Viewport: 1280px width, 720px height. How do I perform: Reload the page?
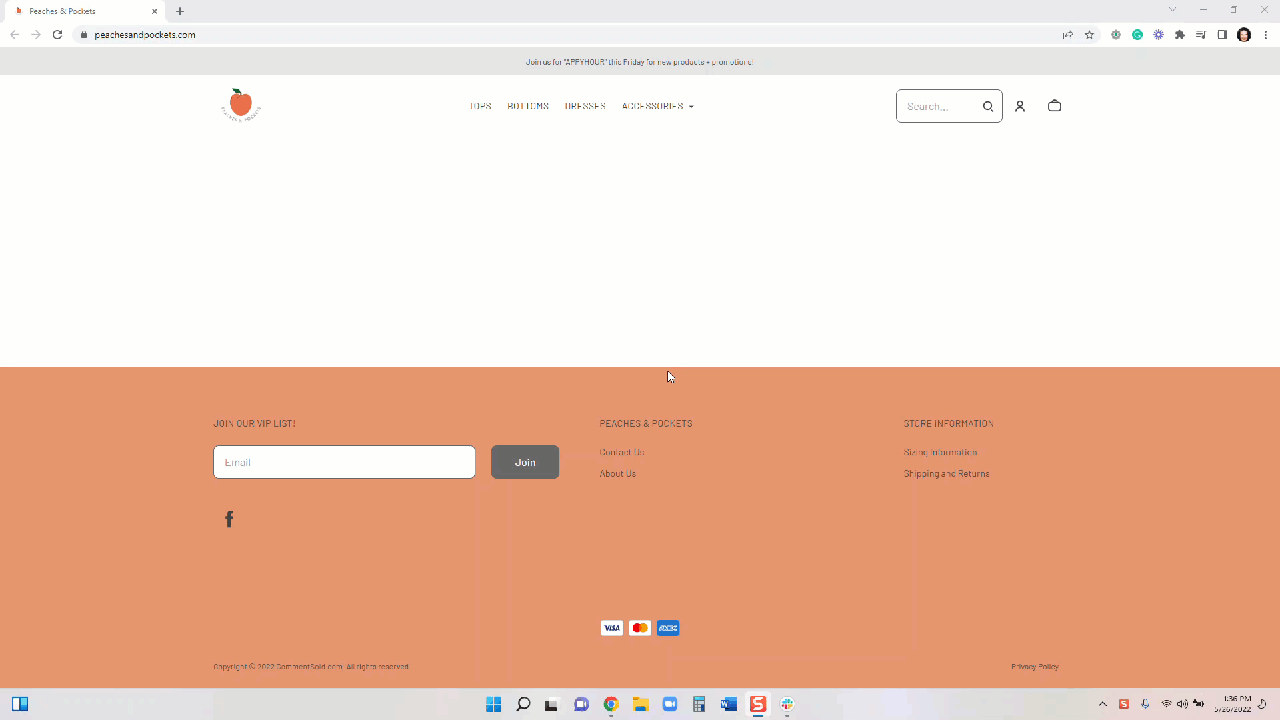point(57,35)
